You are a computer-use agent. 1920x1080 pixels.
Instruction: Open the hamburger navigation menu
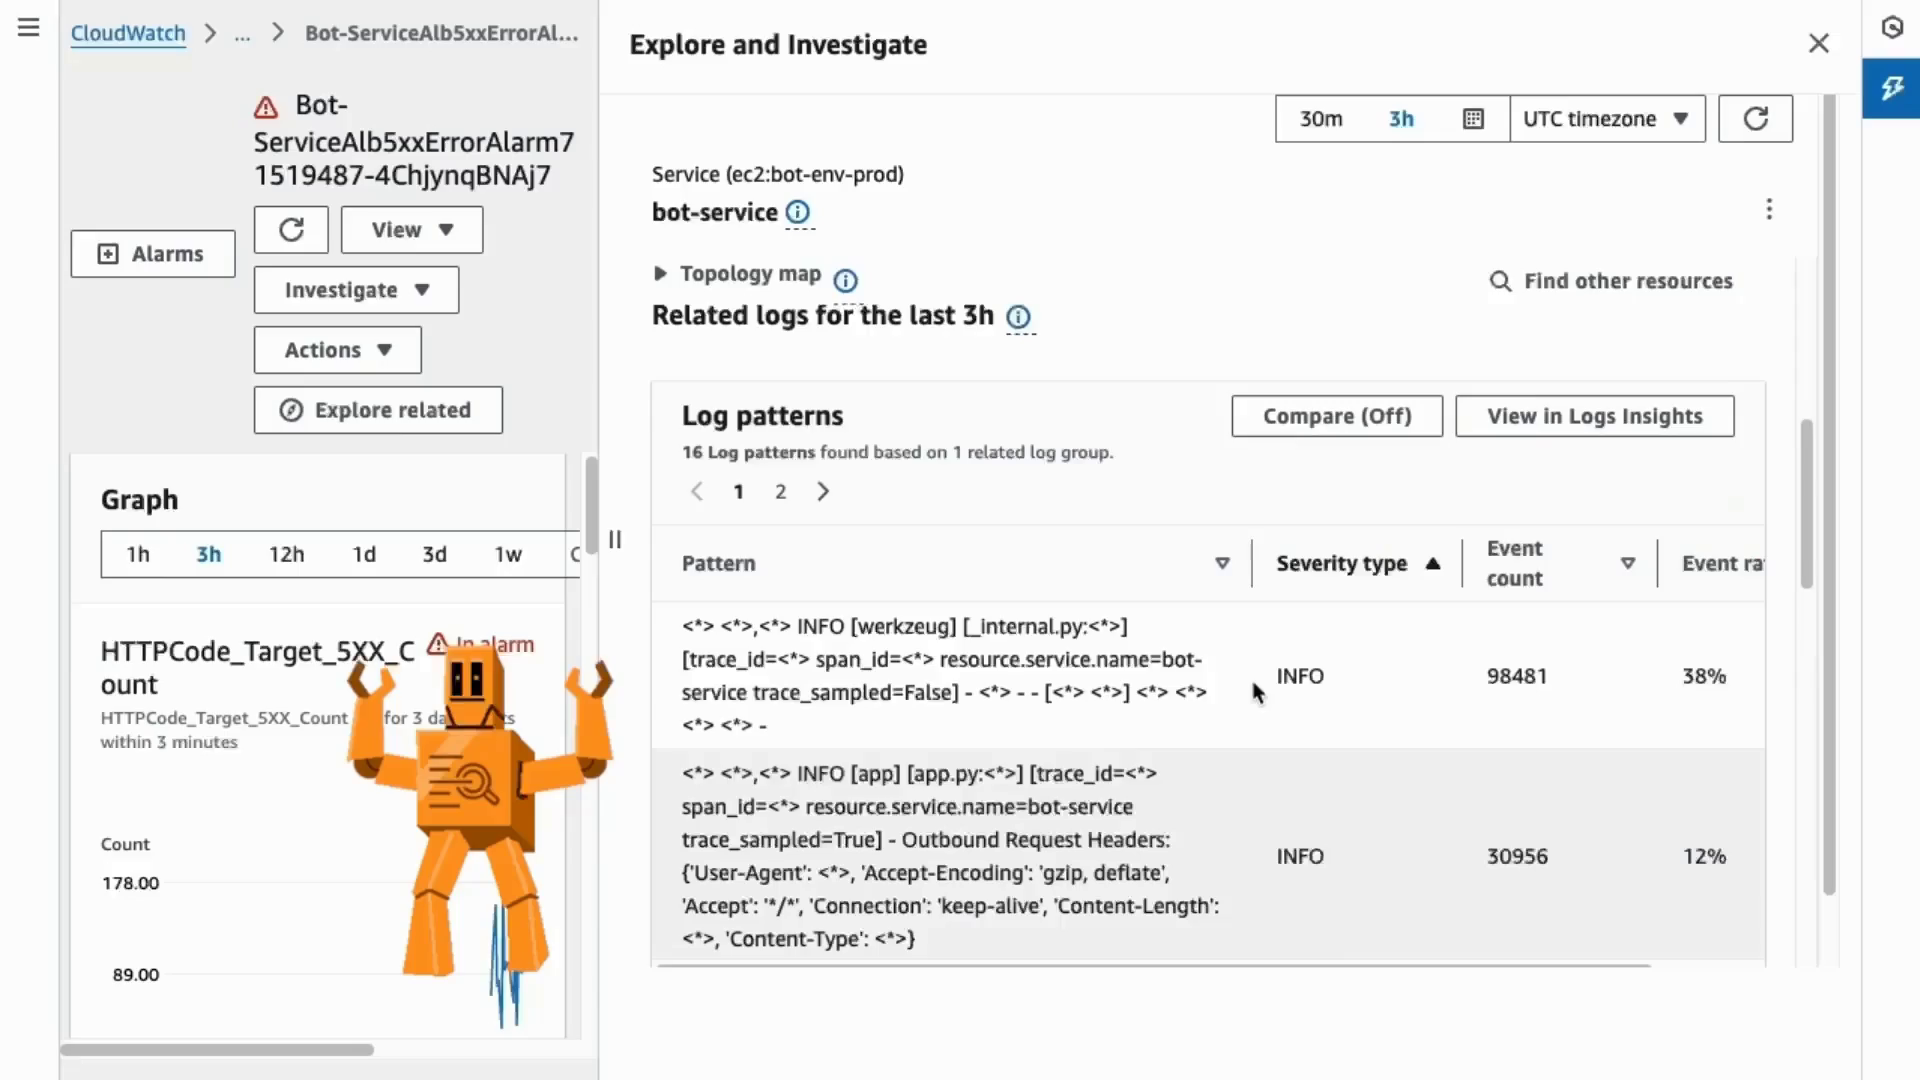(28, 28)
